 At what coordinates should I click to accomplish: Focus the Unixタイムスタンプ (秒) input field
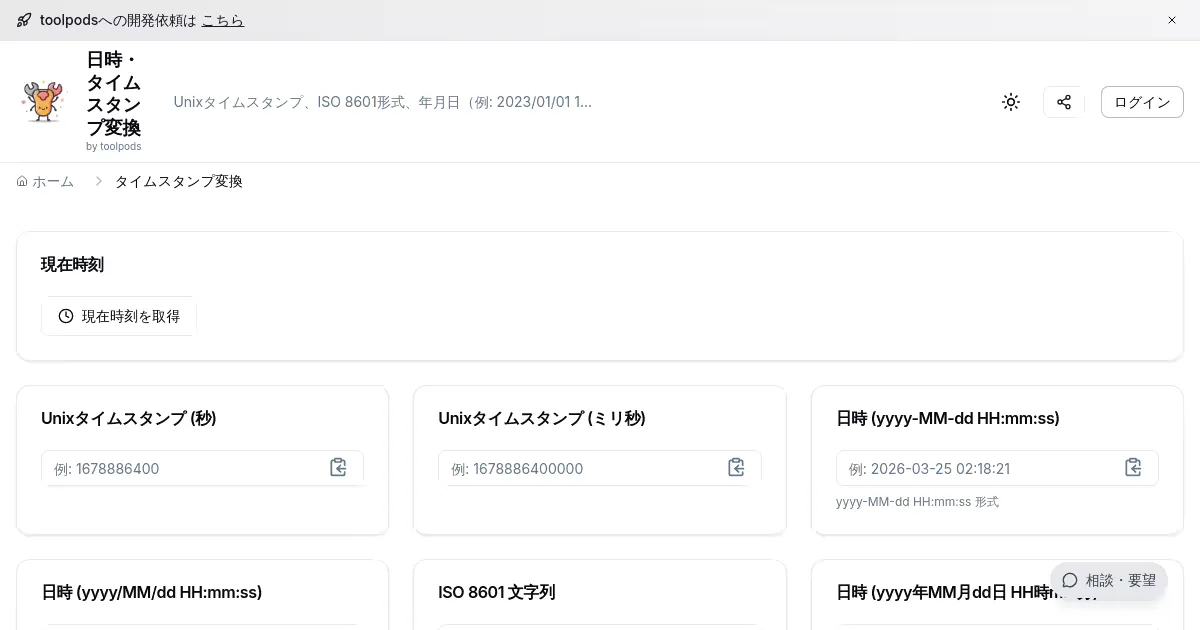coord(180,468)
